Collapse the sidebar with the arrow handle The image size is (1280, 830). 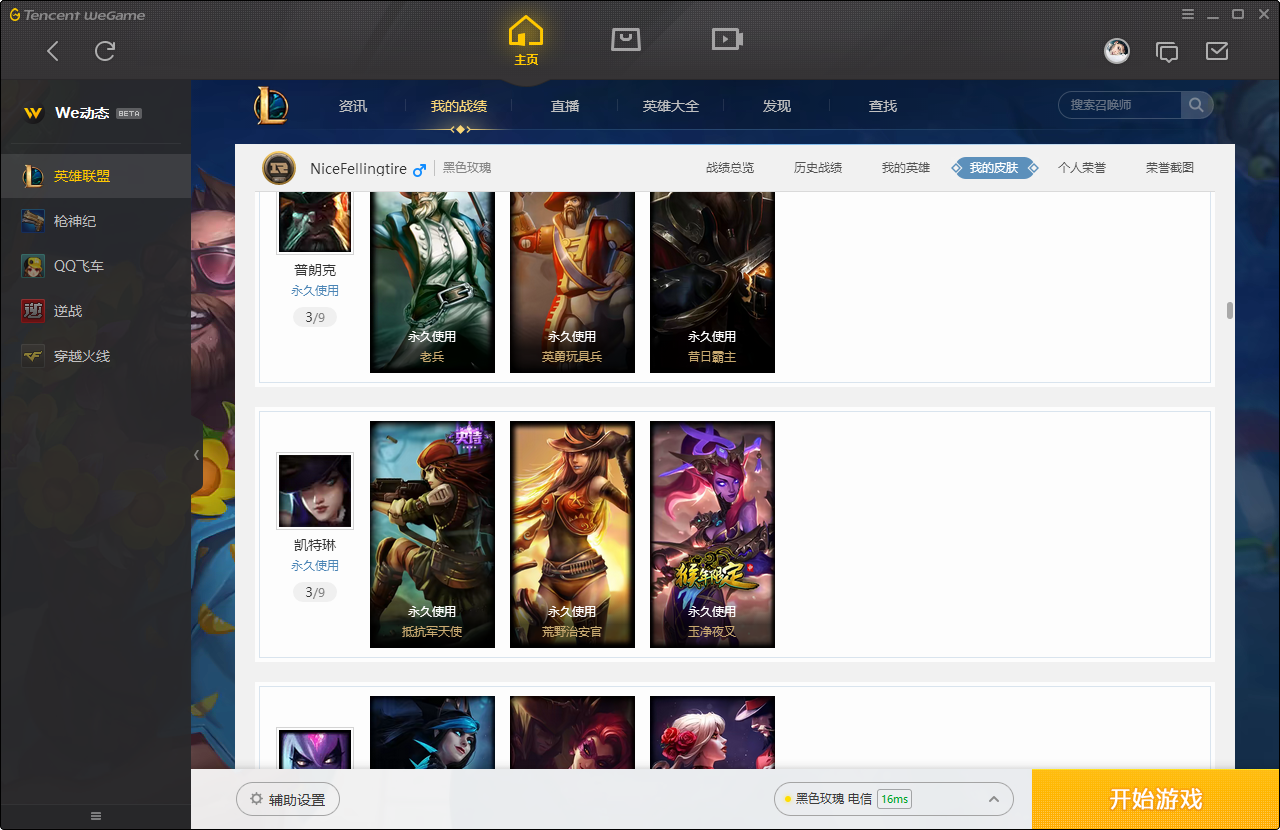(196, 455)
